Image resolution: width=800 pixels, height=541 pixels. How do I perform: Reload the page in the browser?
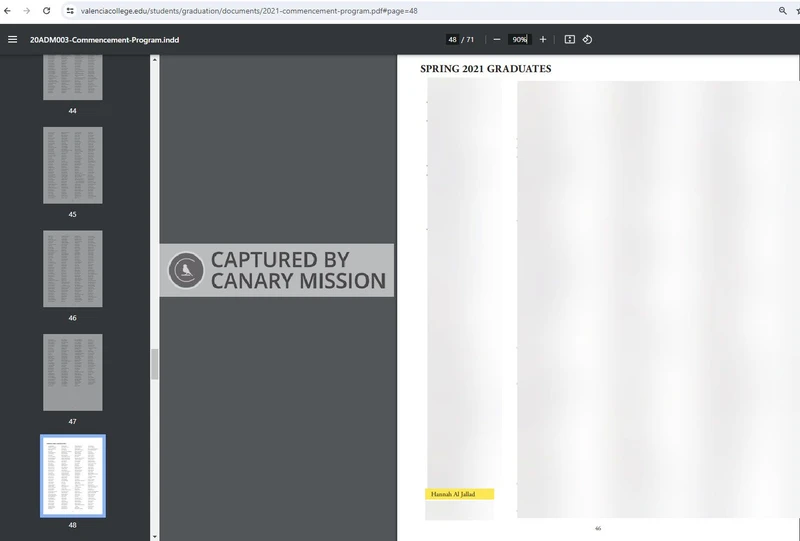coord(46,10)
